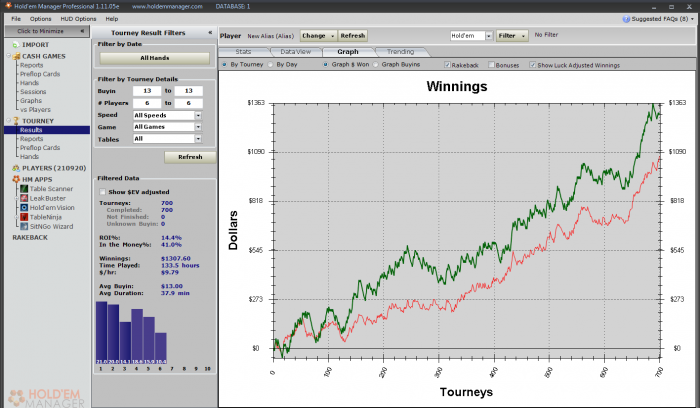
Task: Click the All Hands date filter button
Action: (154, 58)
